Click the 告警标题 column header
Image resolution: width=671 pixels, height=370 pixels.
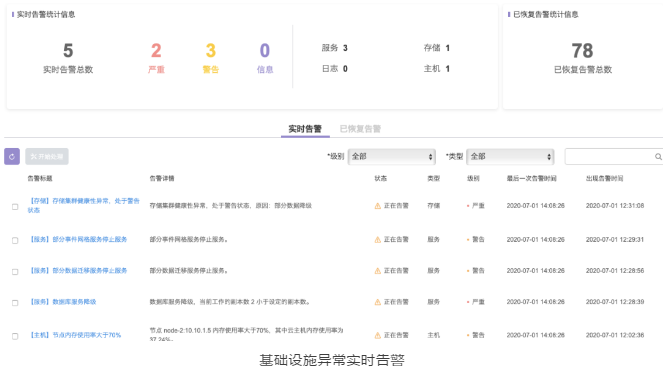(40, 178)
